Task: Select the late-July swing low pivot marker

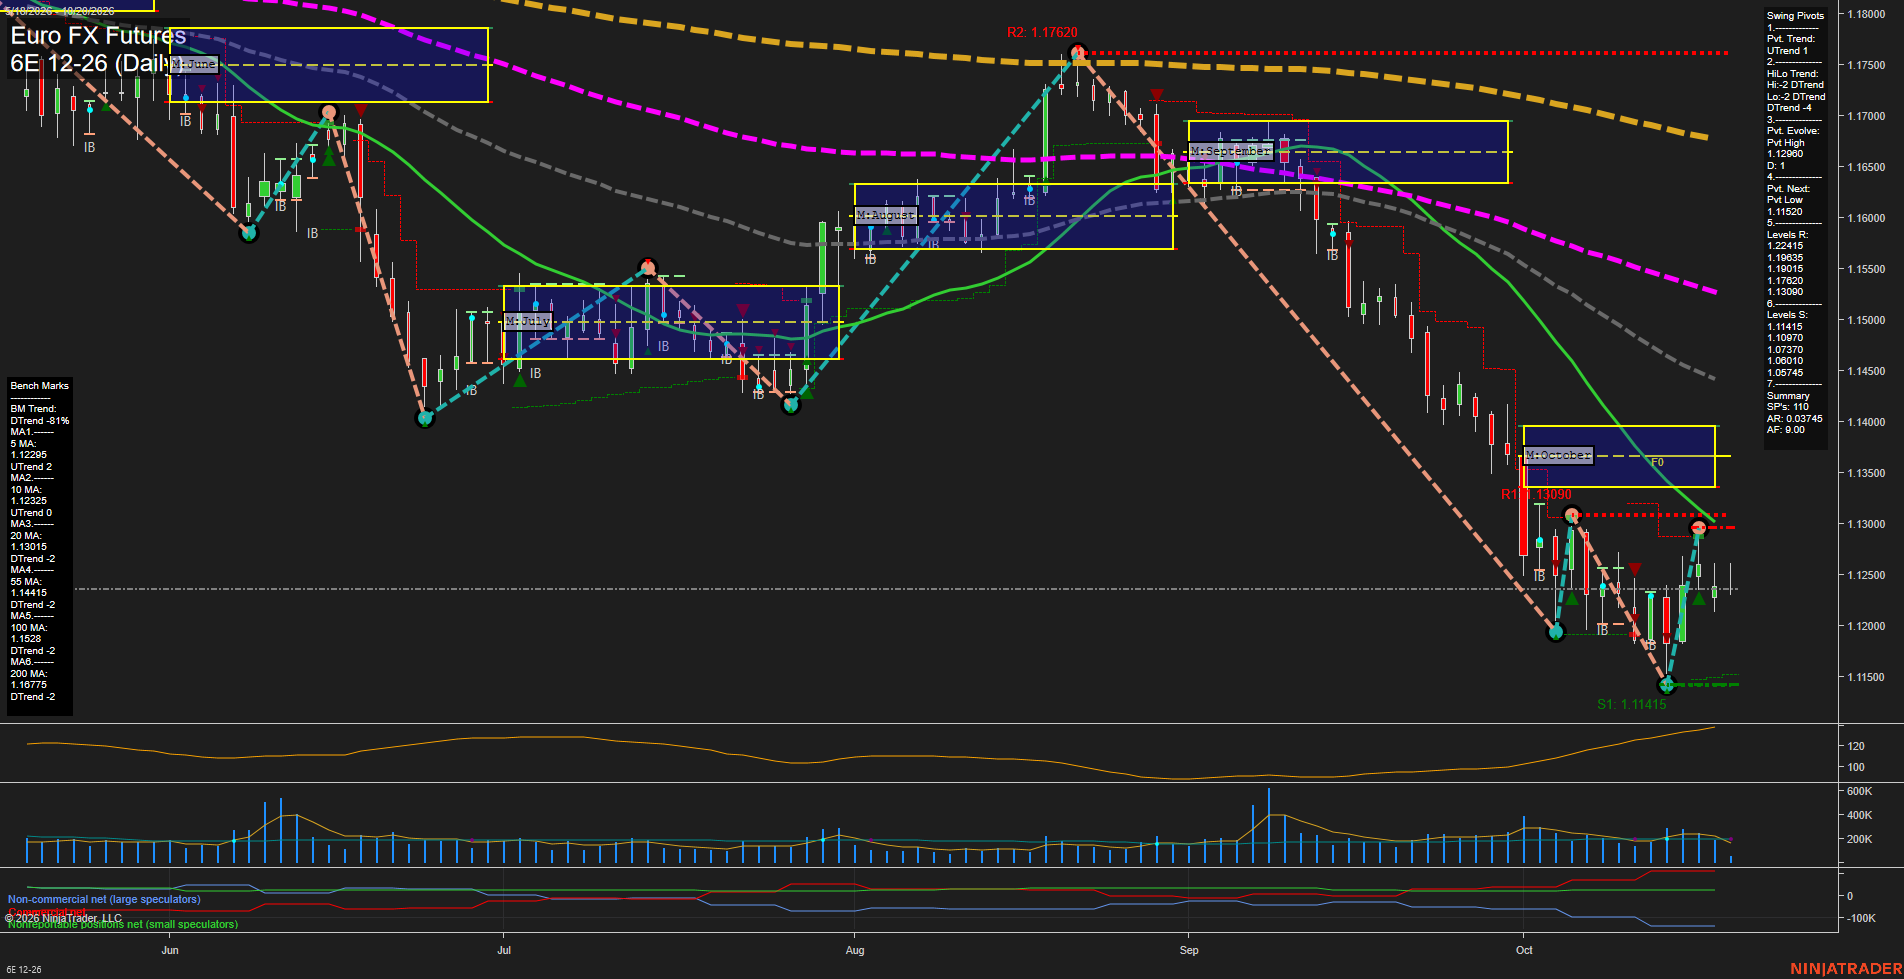Action: tap(791, 405)
